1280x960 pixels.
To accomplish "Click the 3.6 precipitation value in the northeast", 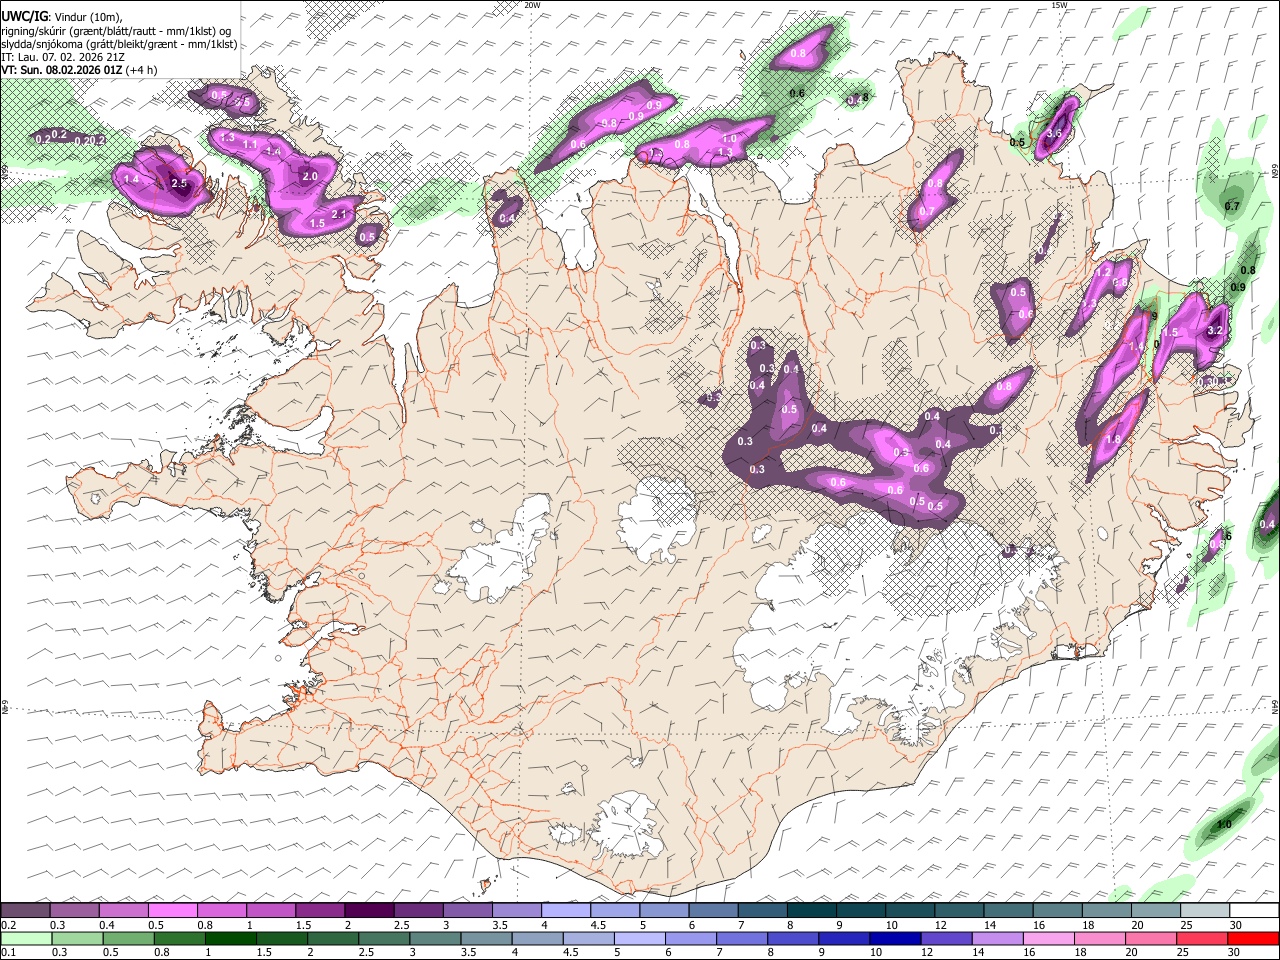I will point(1054,133).
